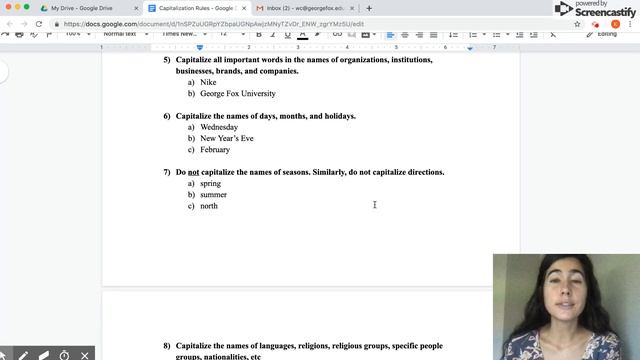Image resolution: width=640 pixels, height=360 pixels.
Task: Click the left indent ruler marker
Action: tap(200, 48)
